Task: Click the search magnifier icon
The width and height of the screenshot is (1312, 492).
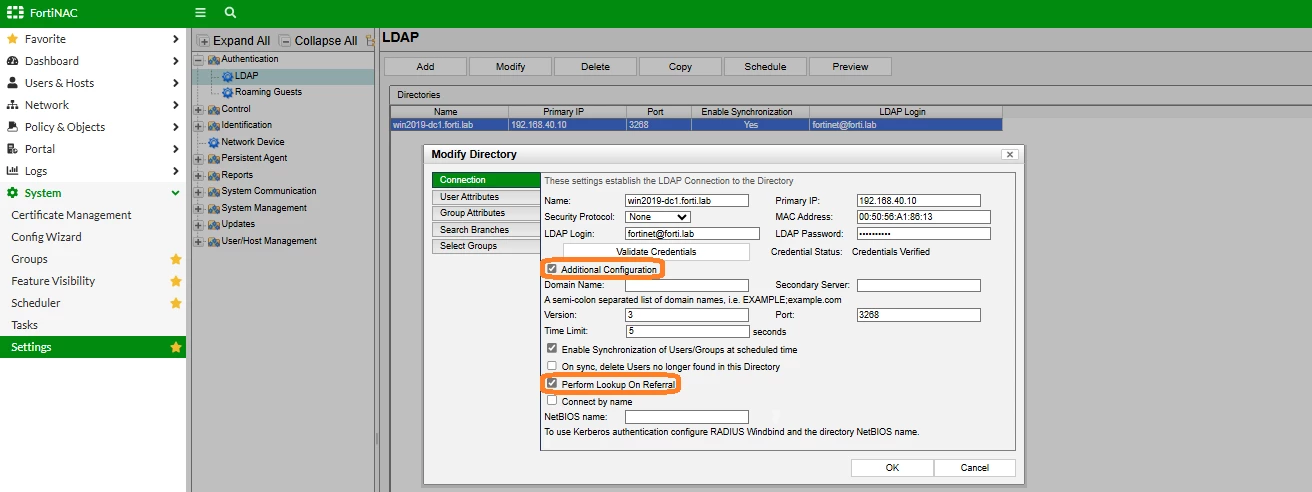Action: (x=230, y=12)
